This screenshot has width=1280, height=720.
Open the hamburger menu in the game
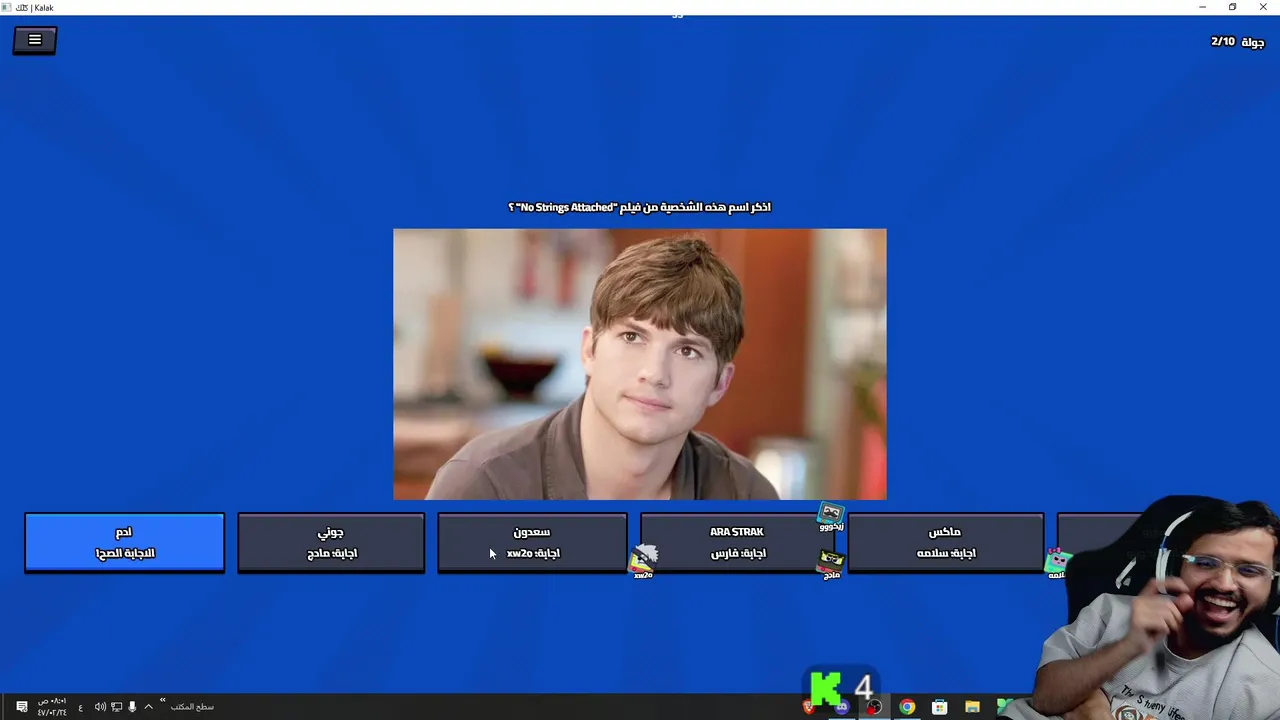pyautogui.click(x=35, y=40)
